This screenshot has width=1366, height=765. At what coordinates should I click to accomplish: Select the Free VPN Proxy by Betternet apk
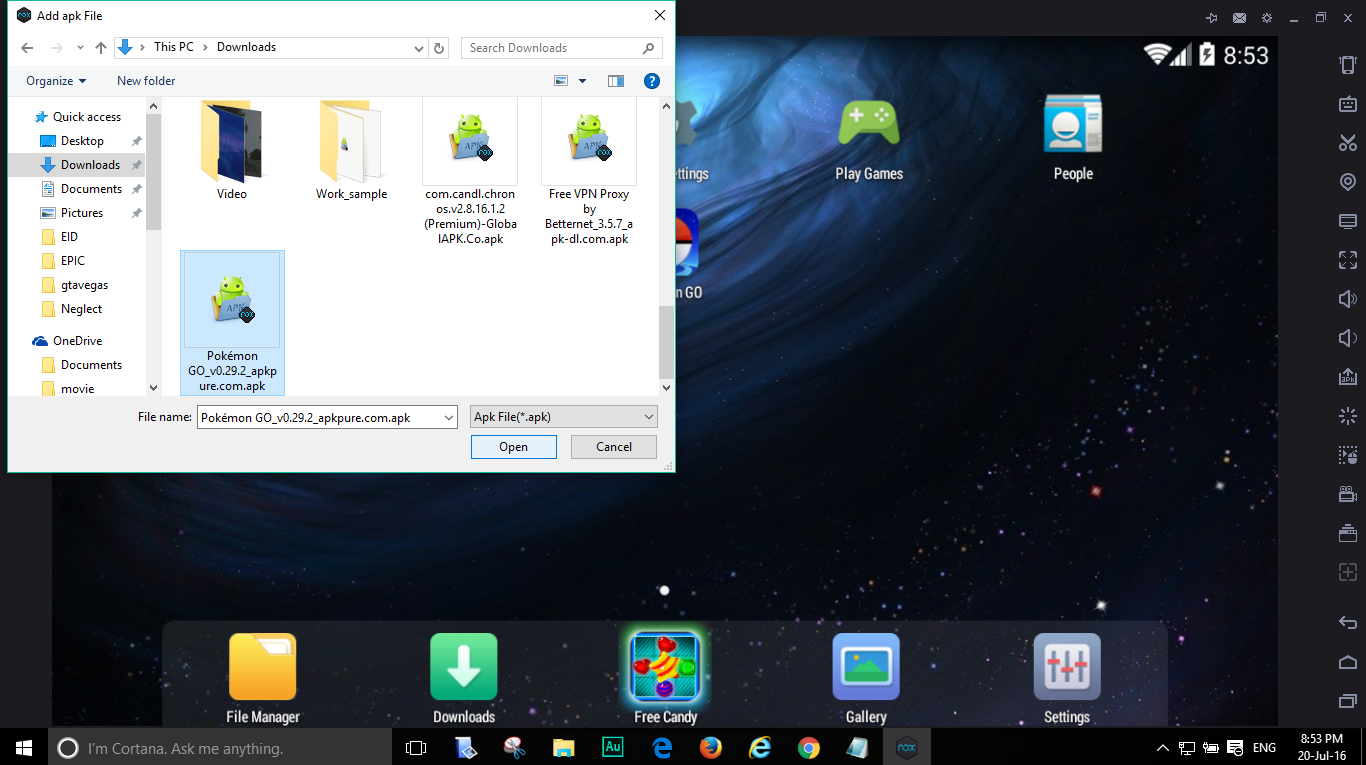589,172
